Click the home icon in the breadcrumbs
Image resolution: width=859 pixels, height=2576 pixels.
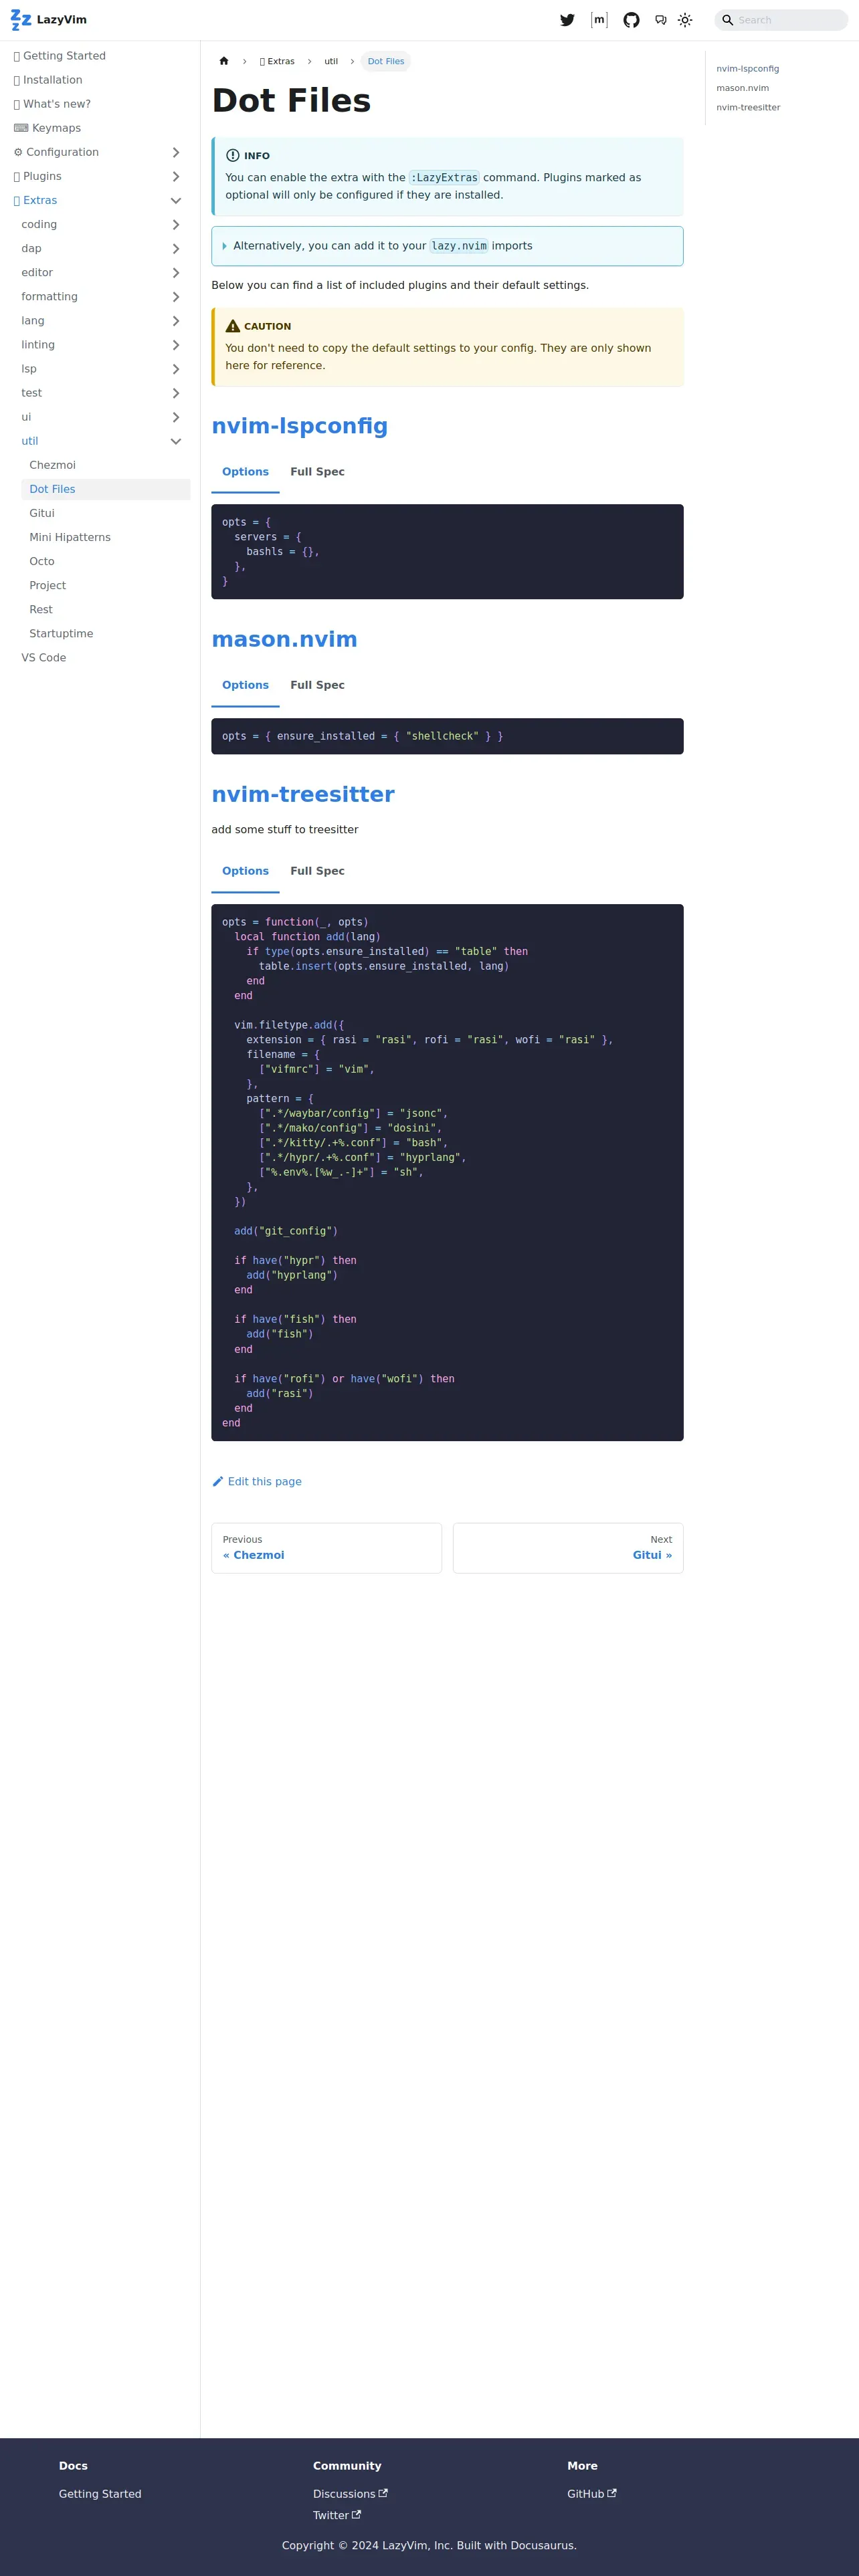click(x=224, y=61)
